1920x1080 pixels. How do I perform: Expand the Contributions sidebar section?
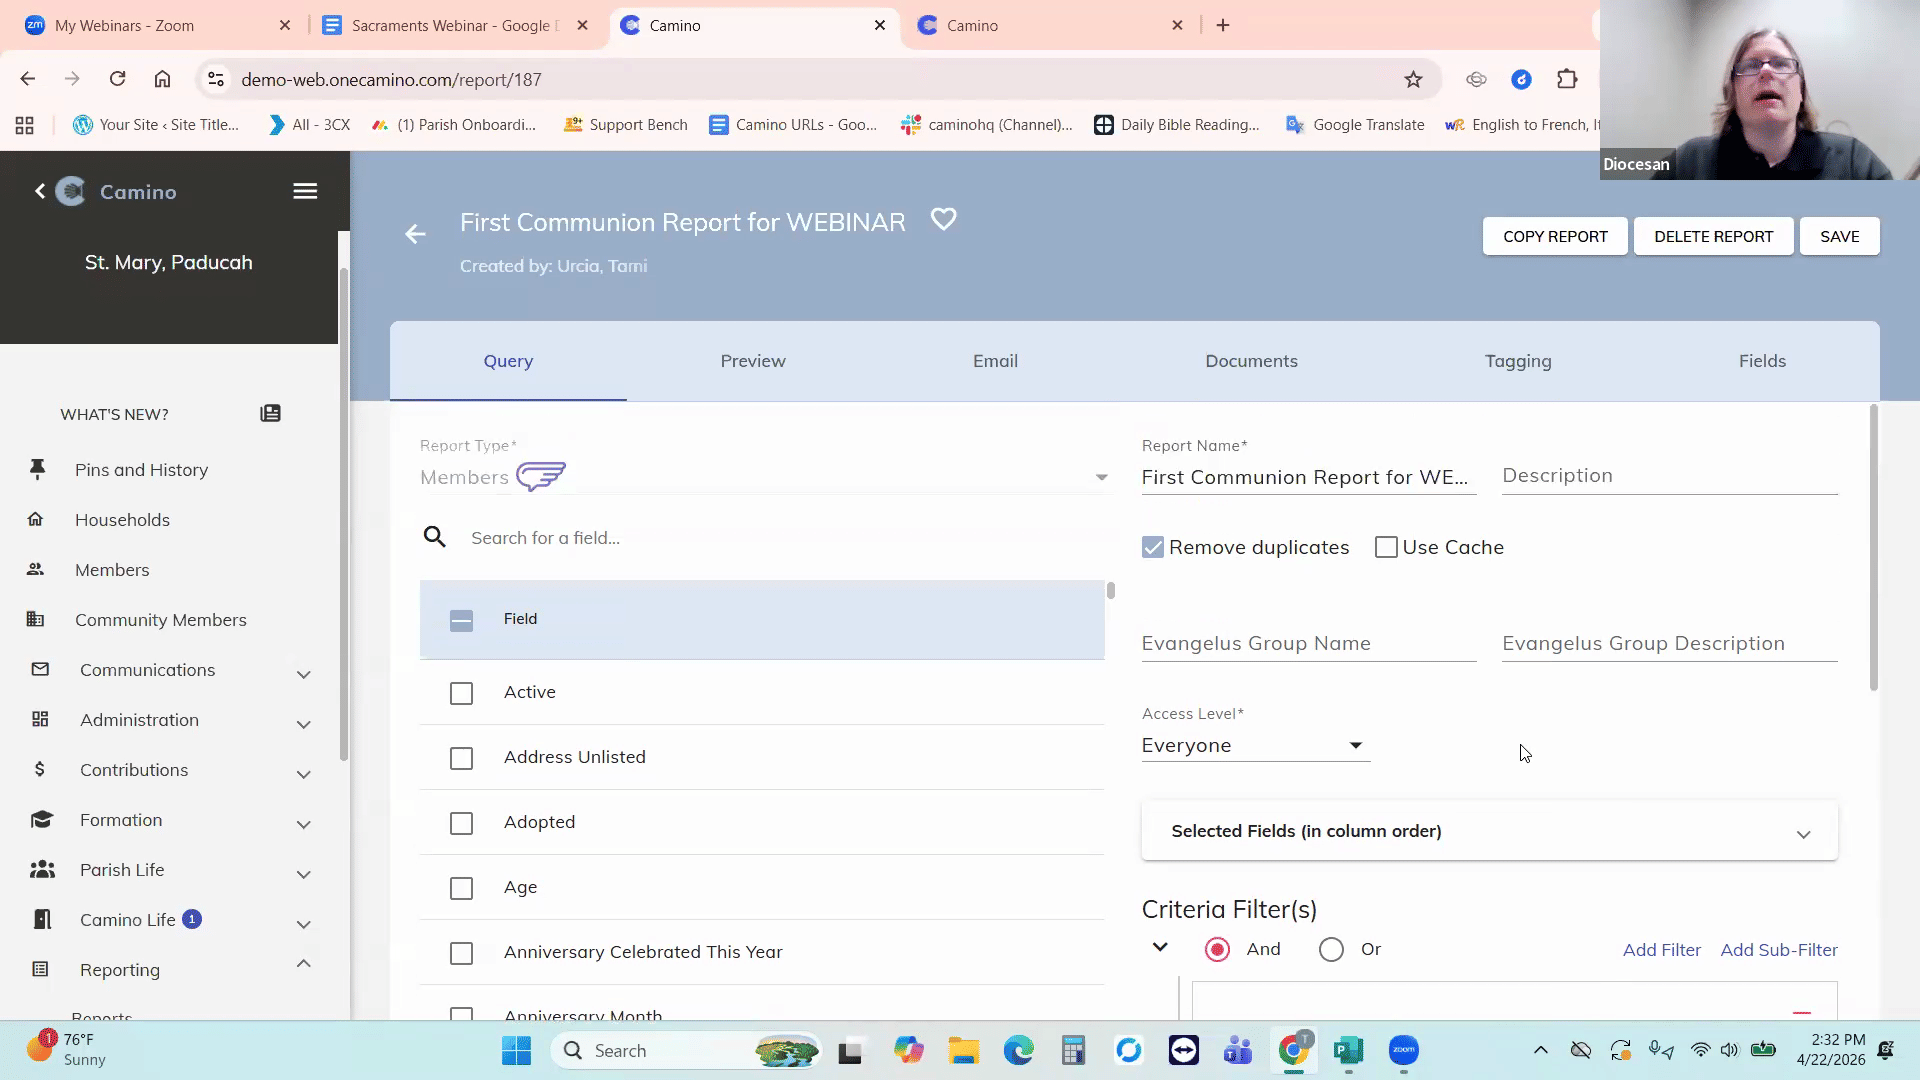(x=303, y=774)
